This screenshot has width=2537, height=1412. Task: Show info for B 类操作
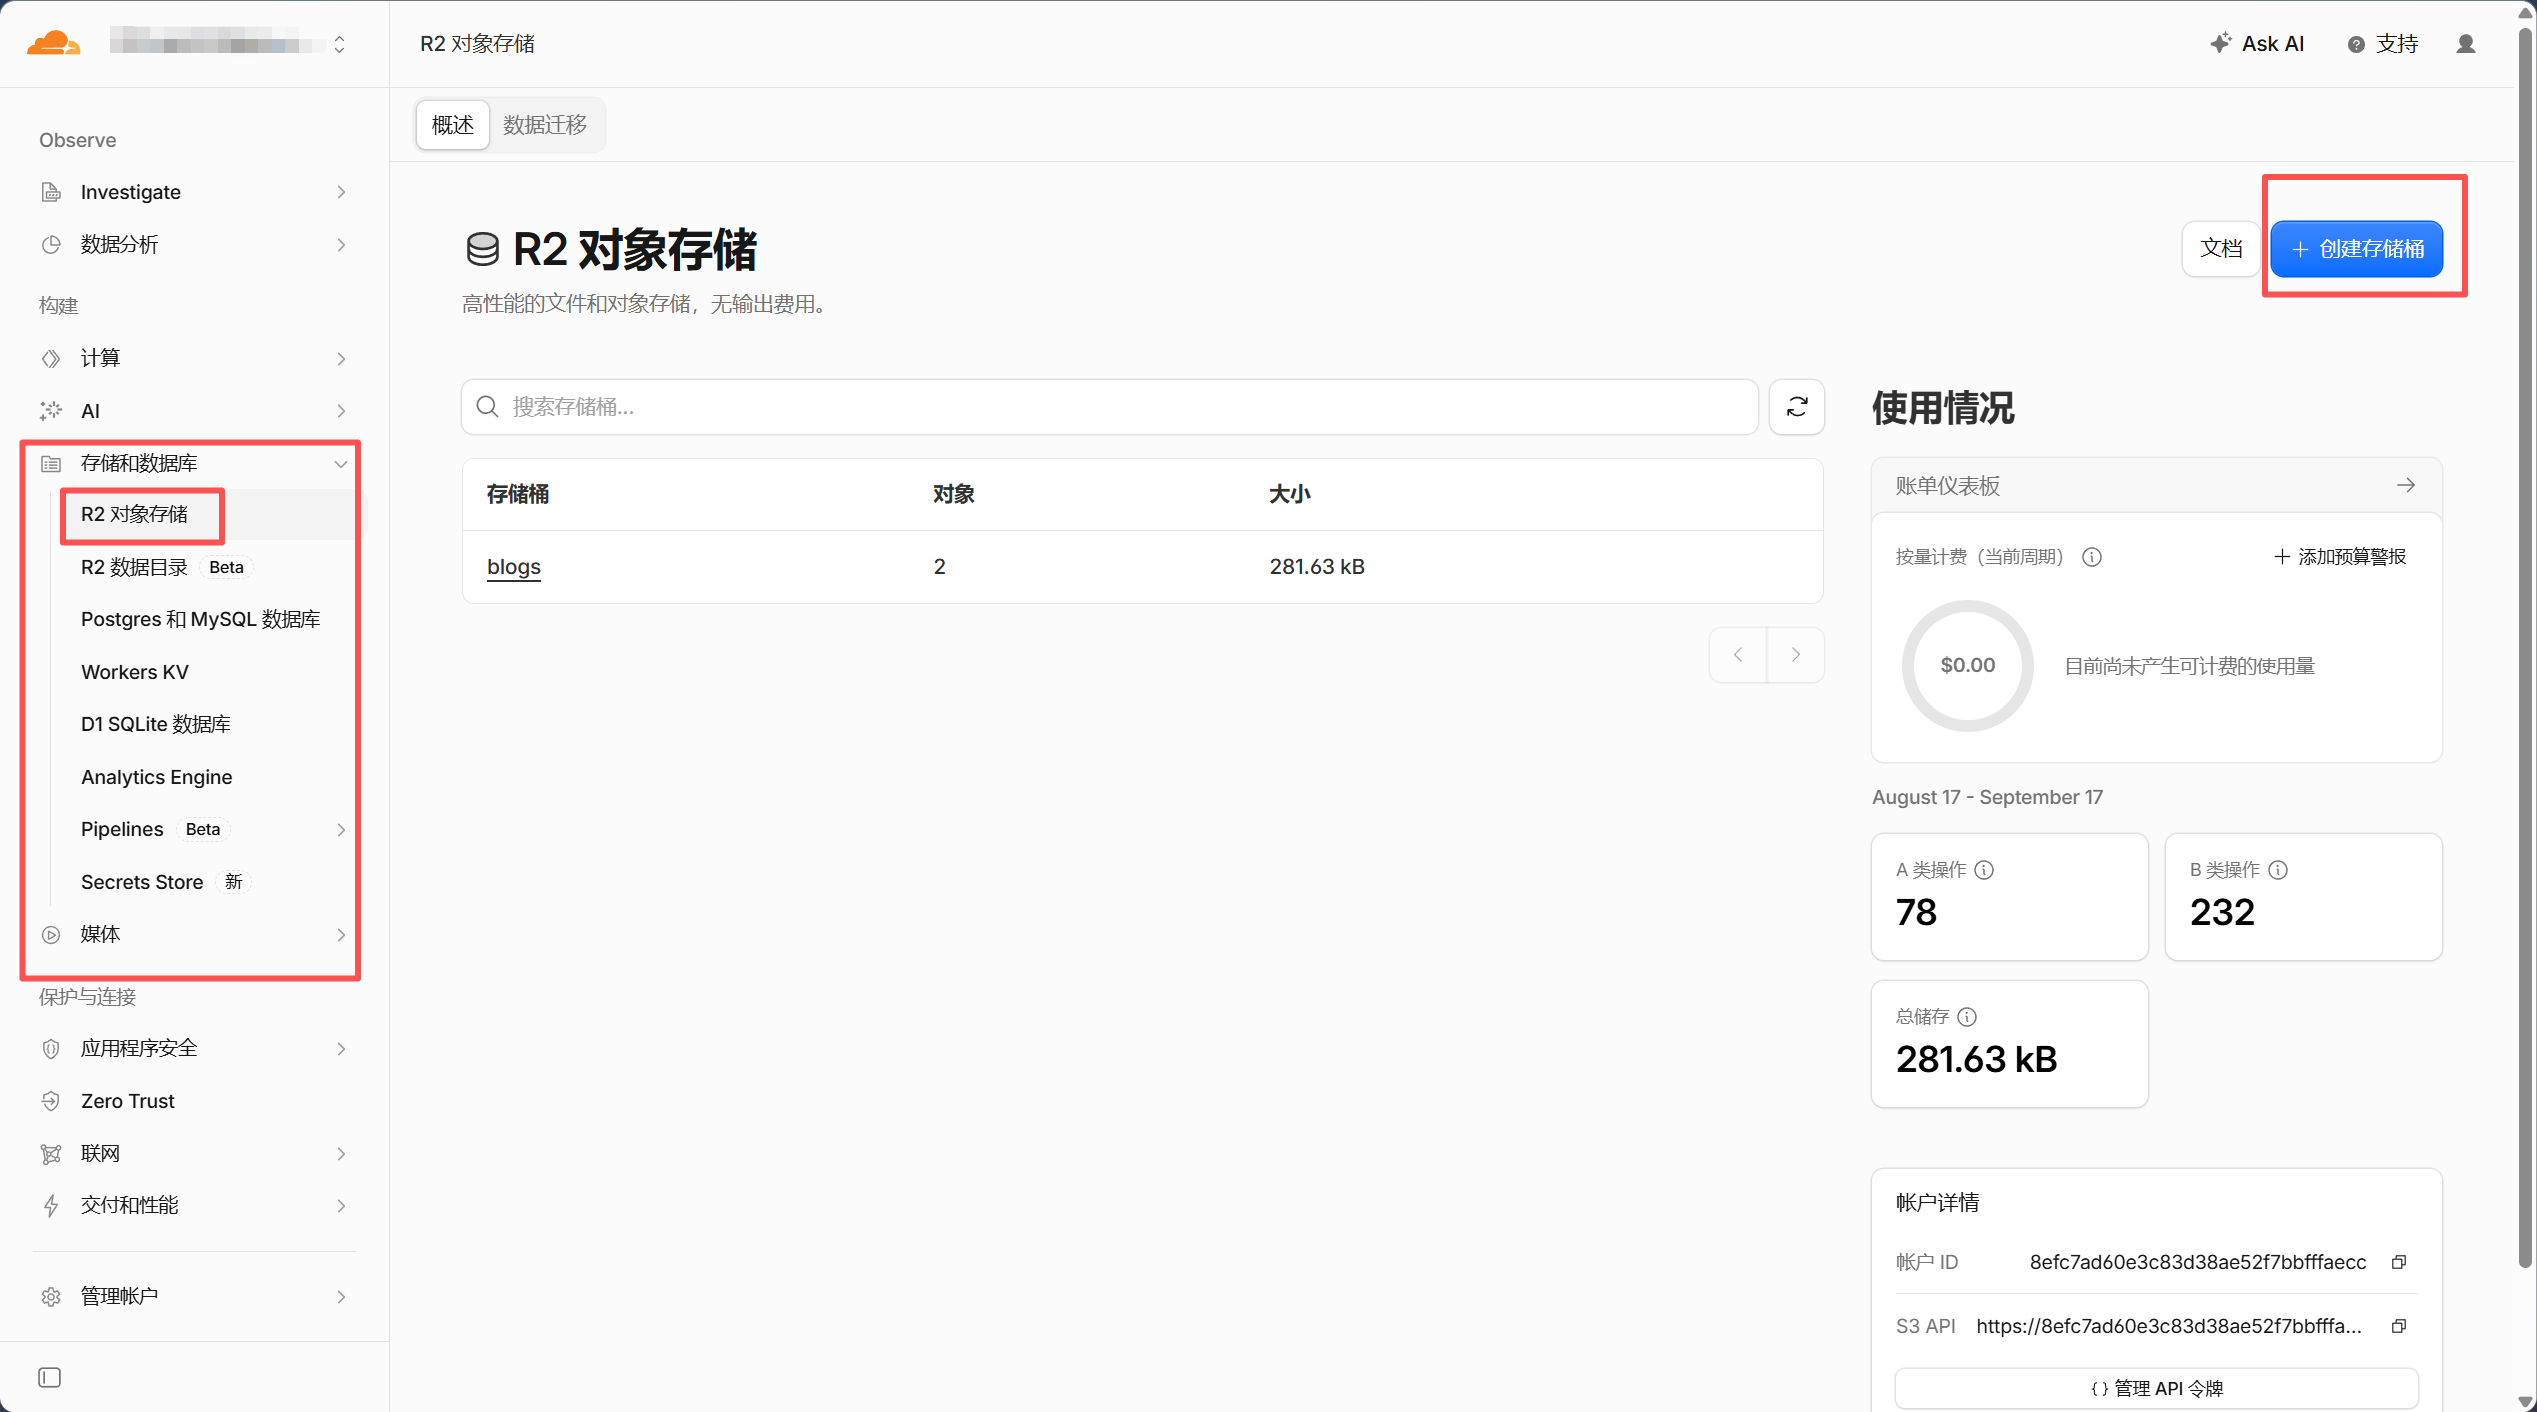(x=2278, y=870)
